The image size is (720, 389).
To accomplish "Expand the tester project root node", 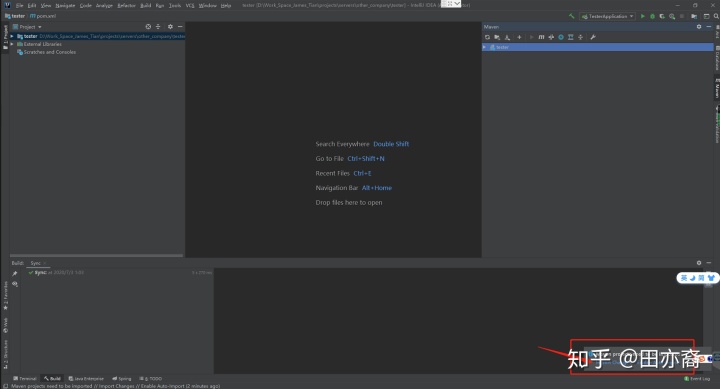I will pyautogui.click(x=12, y=36).
